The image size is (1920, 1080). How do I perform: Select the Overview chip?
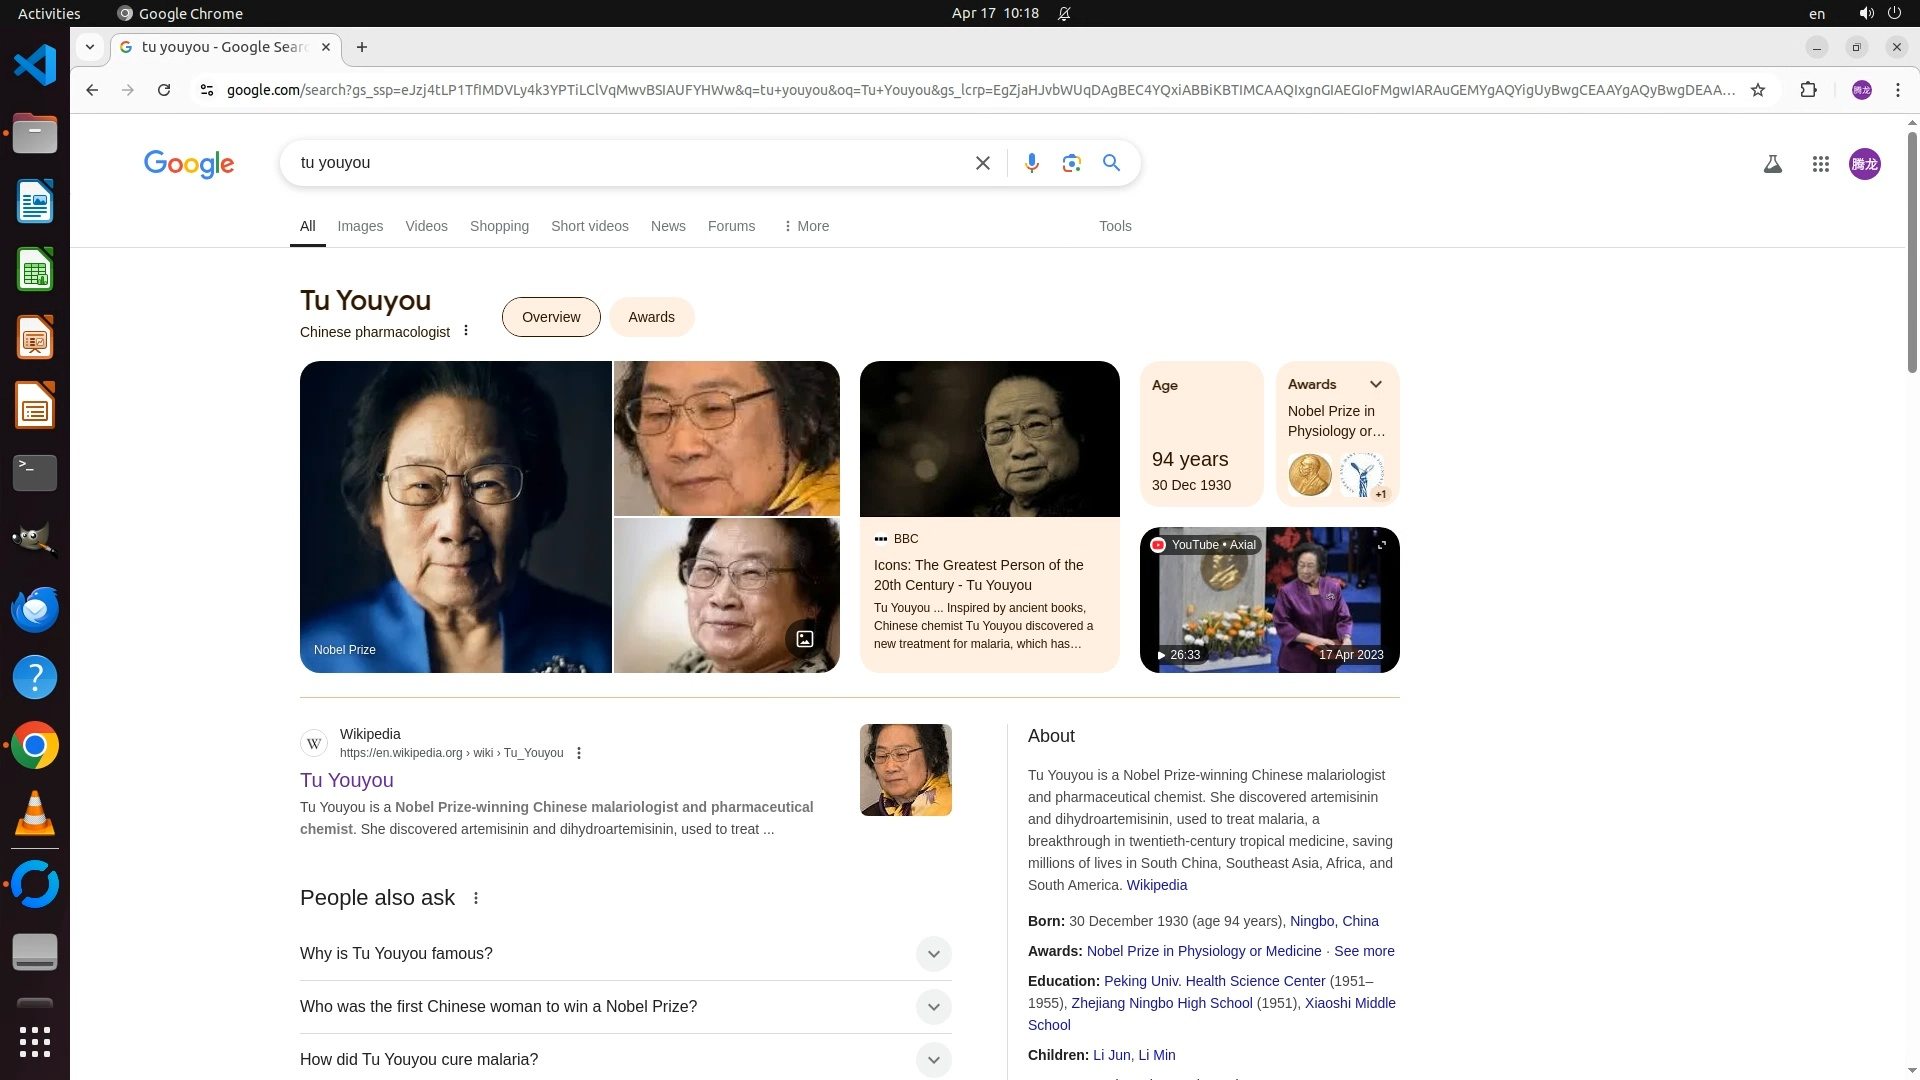pos(551,317)
